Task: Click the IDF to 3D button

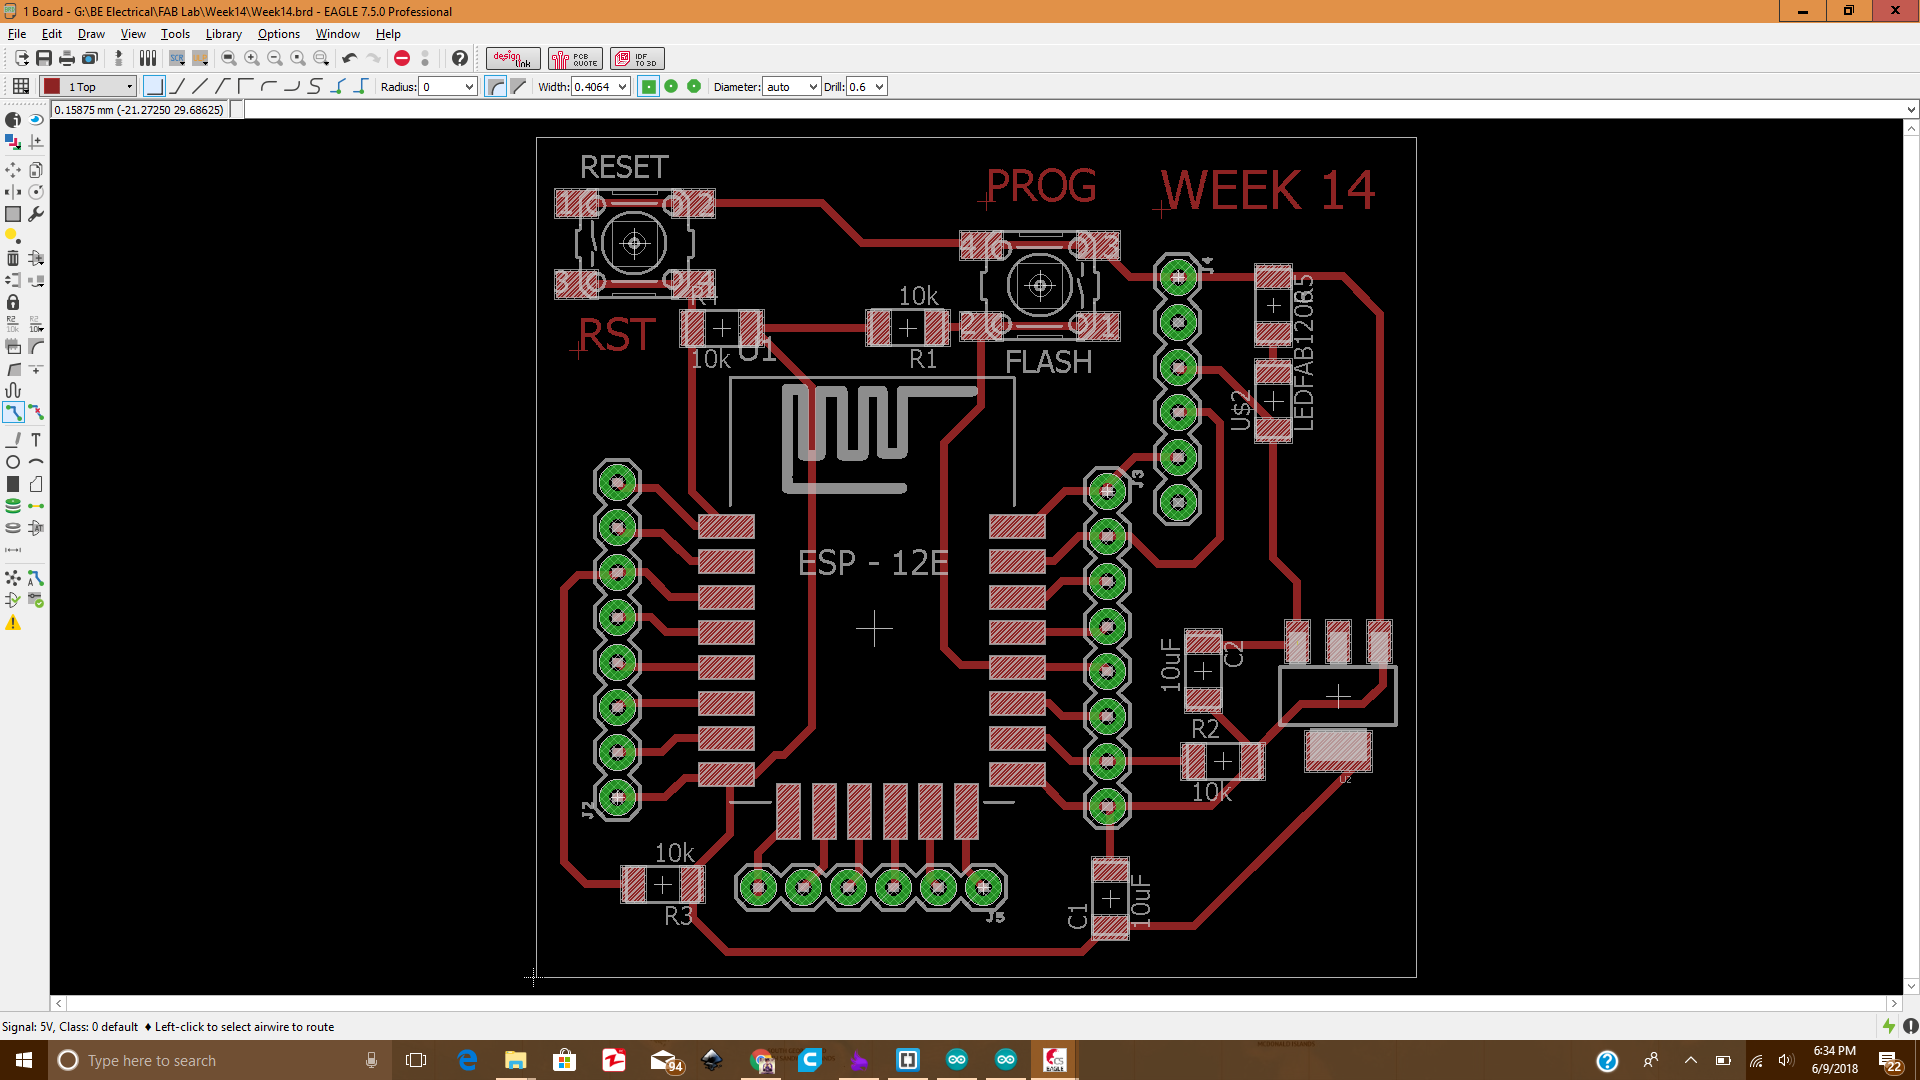Action: pos(637,59)
